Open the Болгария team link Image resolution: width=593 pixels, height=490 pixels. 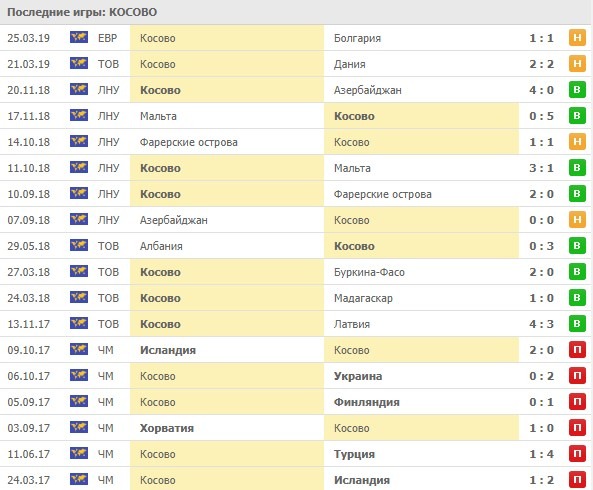357,38
